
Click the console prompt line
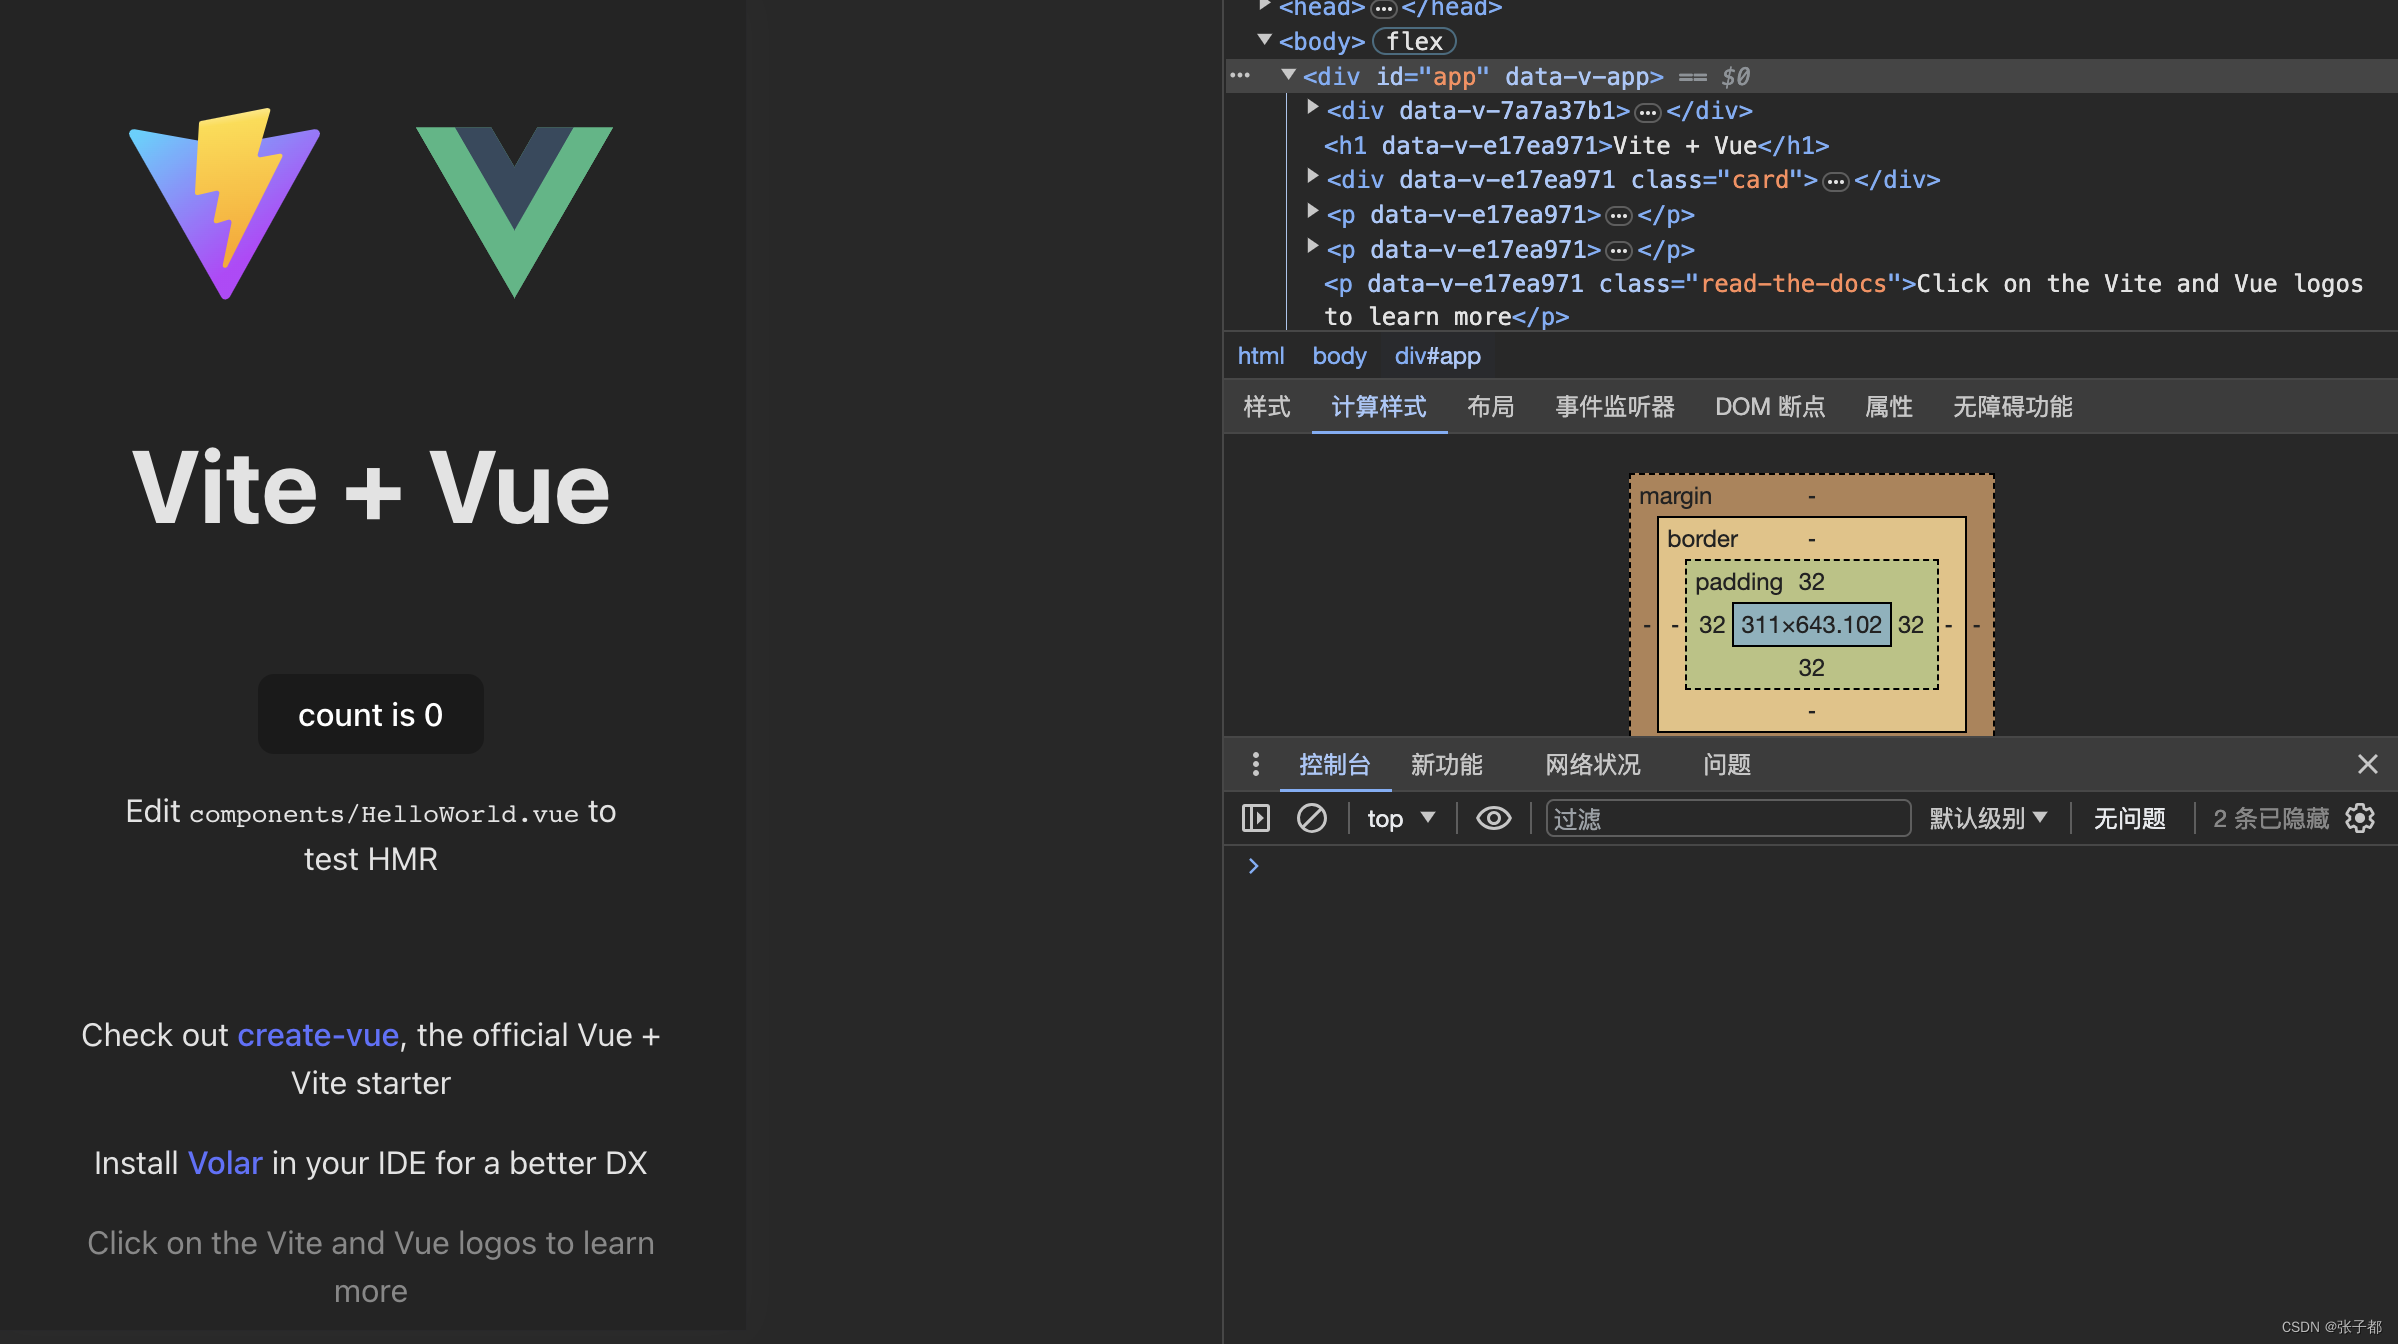click(x=1810, y=866)
